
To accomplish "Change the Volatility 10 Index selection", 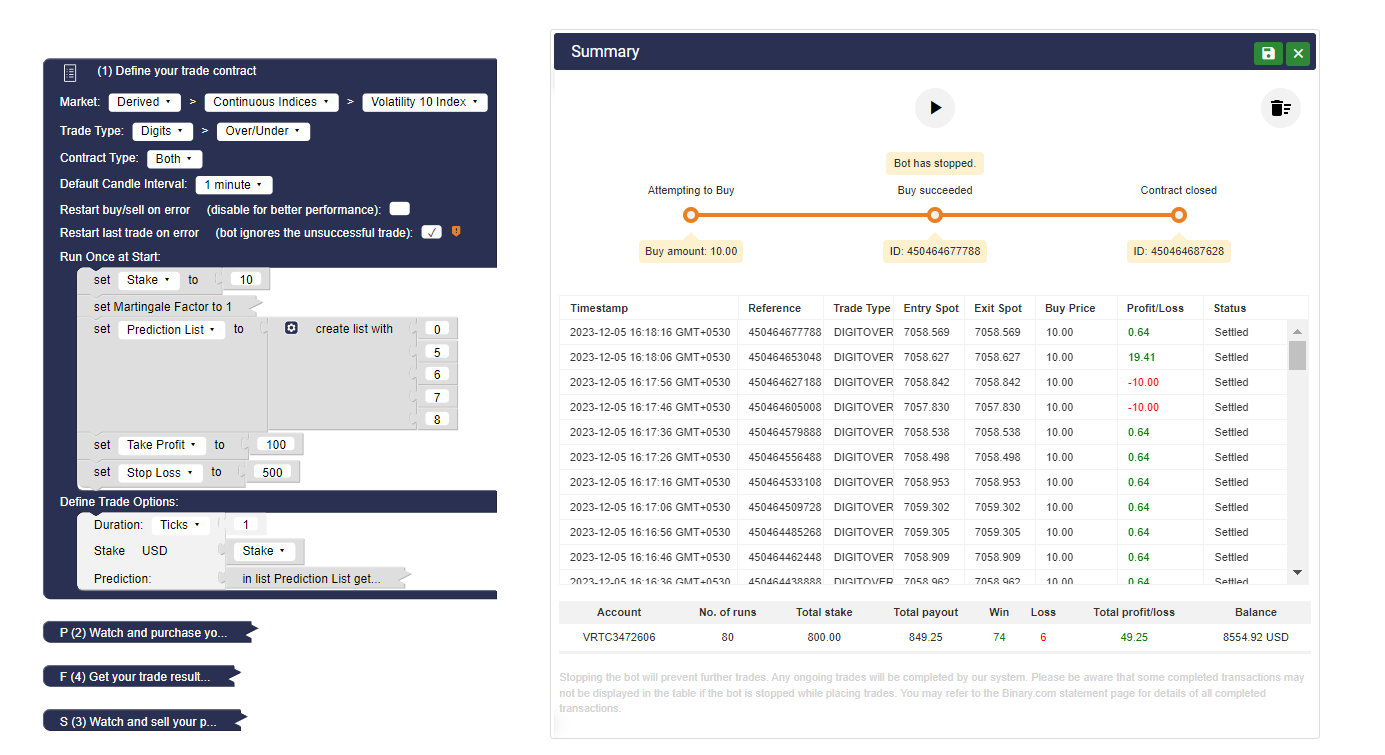I will point(424,101).
